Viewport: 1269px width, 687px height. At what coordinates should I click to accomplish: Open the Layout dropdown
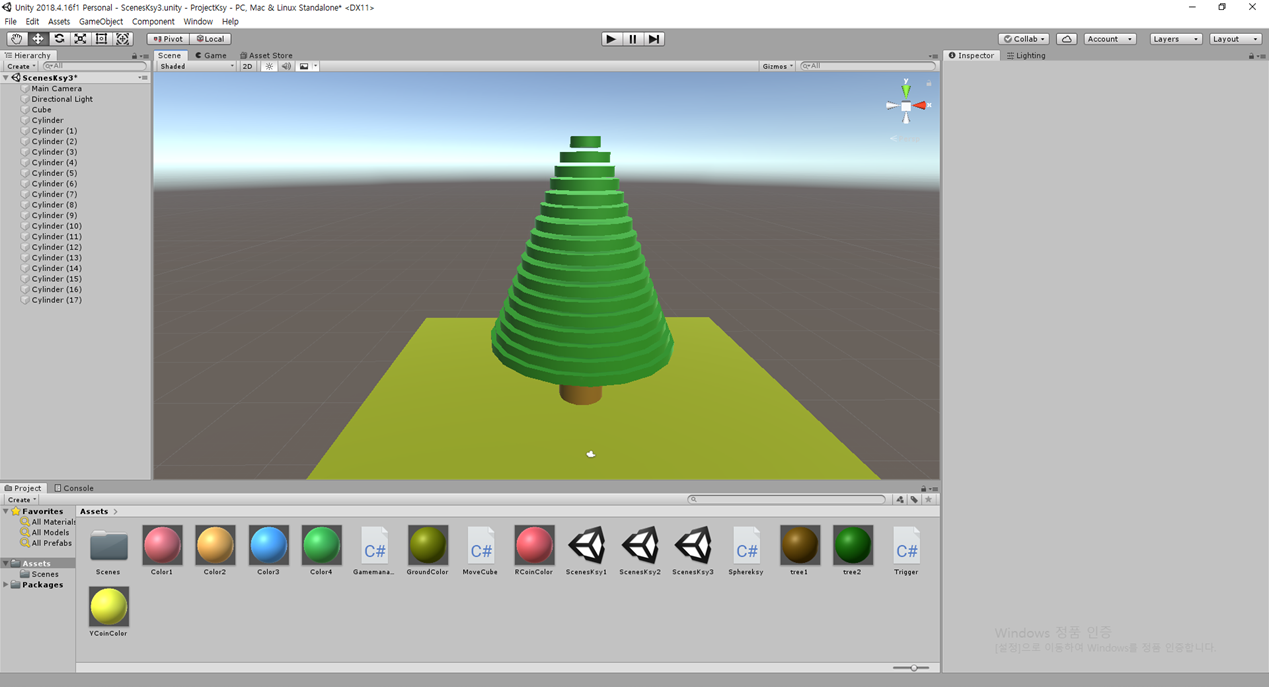click(1234, 39)
